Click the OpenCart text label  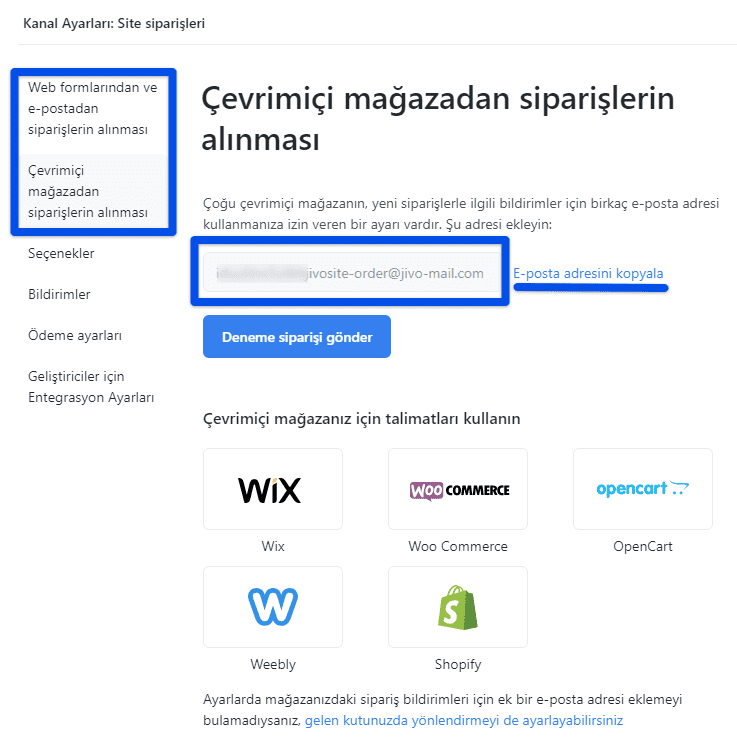(643, 546)
